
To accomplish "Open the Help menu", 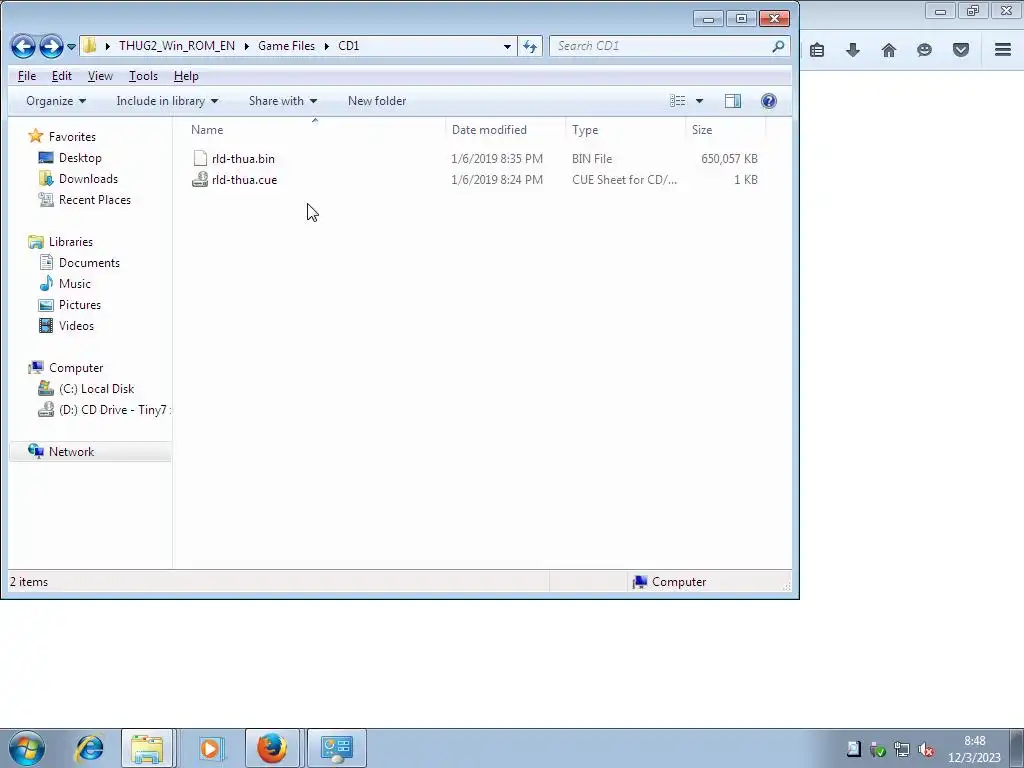I will coord(186,76).
